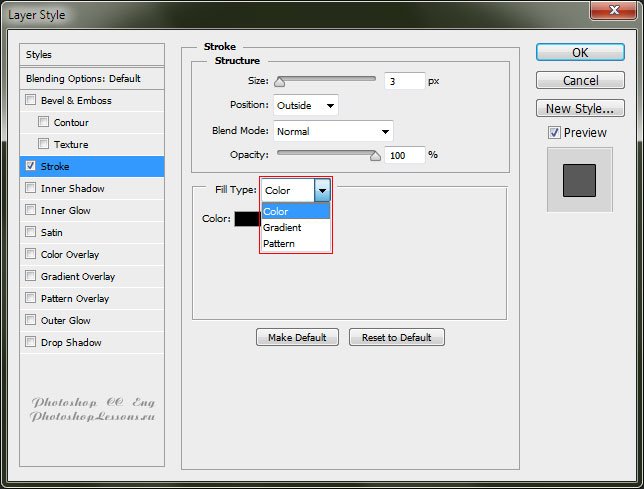Open the black stroke color swatch
The width and height of the screenshot is (644, 489).
pos(246,219)
